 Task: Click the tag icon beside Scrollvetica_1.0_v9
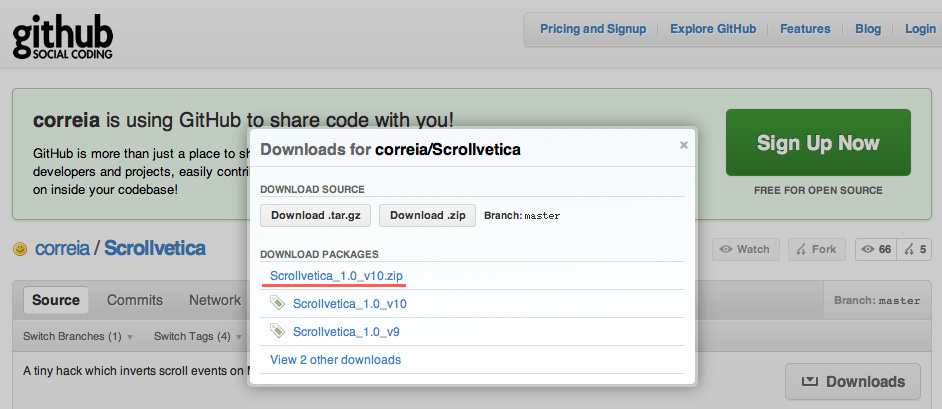click(277, 330)
